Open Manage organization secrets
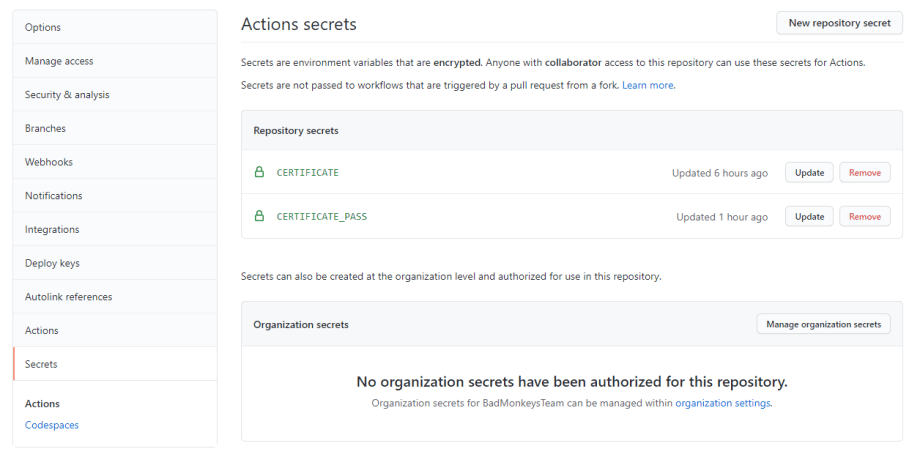The image size is (920, 457). click(x=823, y=324)
